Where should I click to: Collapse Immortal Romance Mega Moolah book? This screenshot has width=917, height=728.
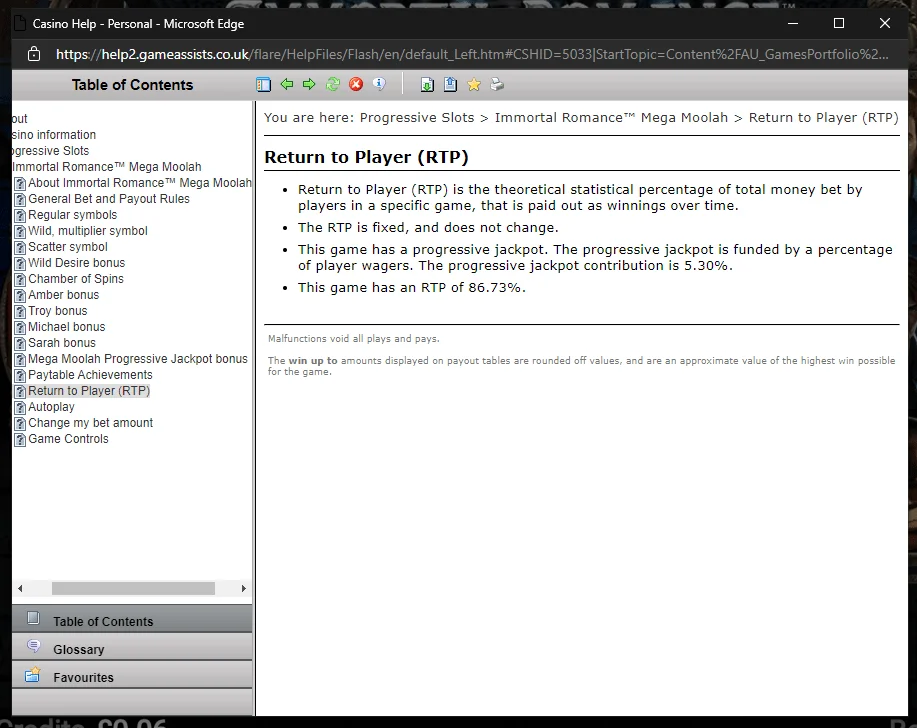tap(107, 167)
